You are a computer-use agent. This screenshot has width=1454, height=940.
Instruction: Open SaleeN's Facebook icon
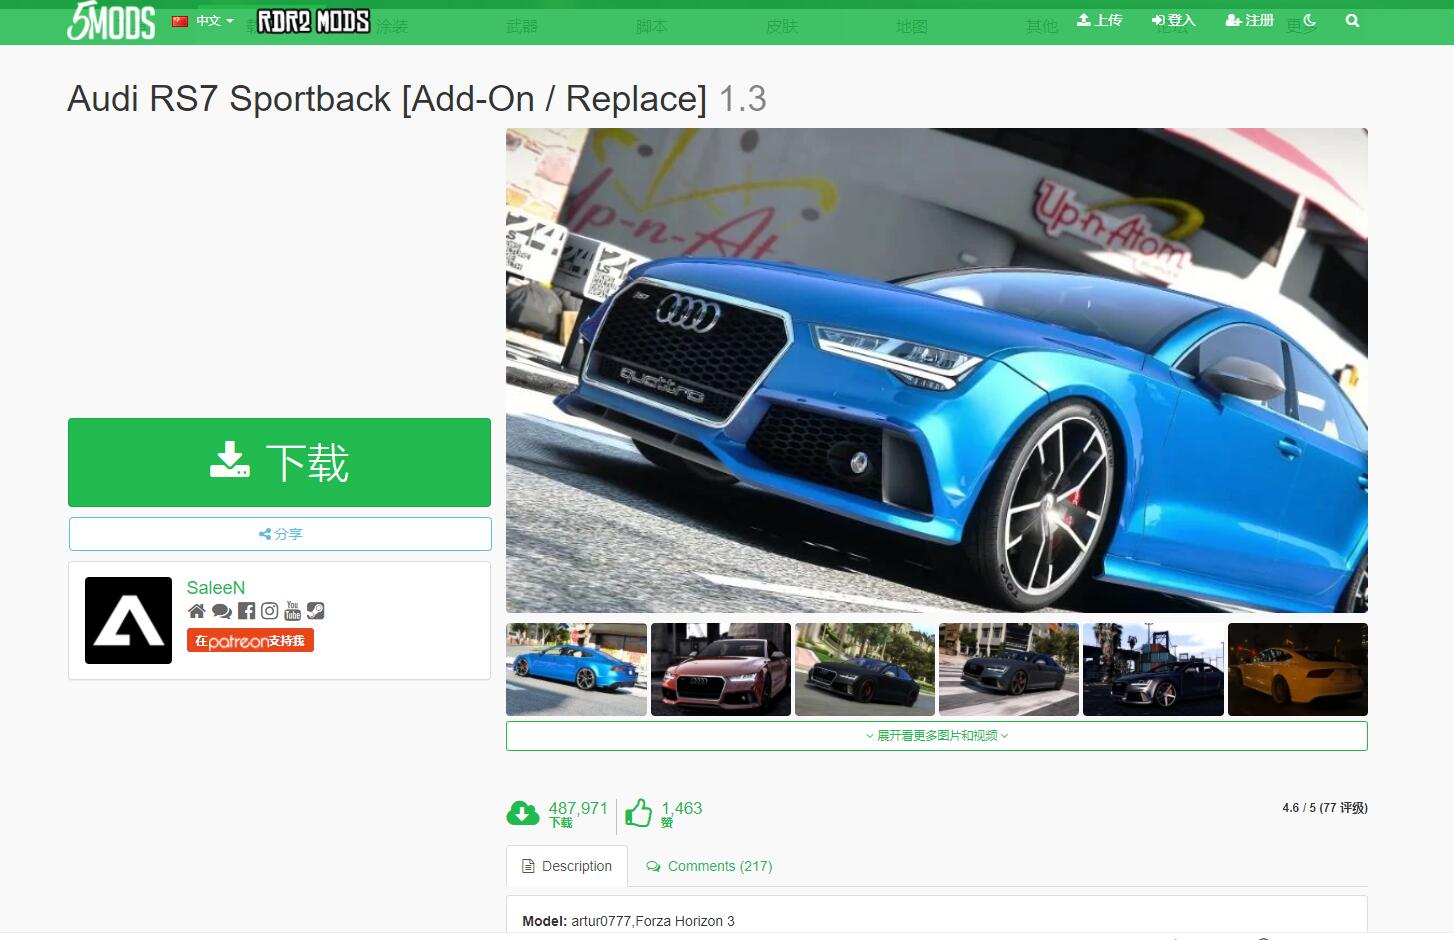[246, 611]
